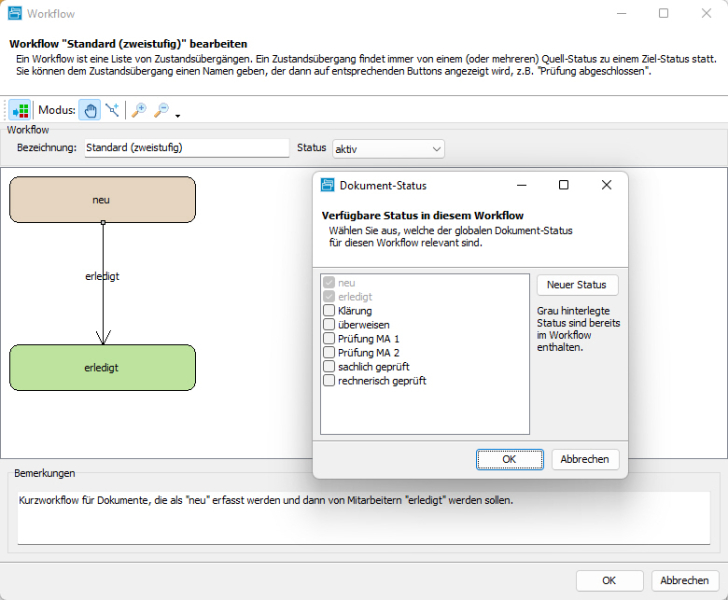The image size is (728, 600).
Task: Minimize the Workflow window
Action: [621, 13]
